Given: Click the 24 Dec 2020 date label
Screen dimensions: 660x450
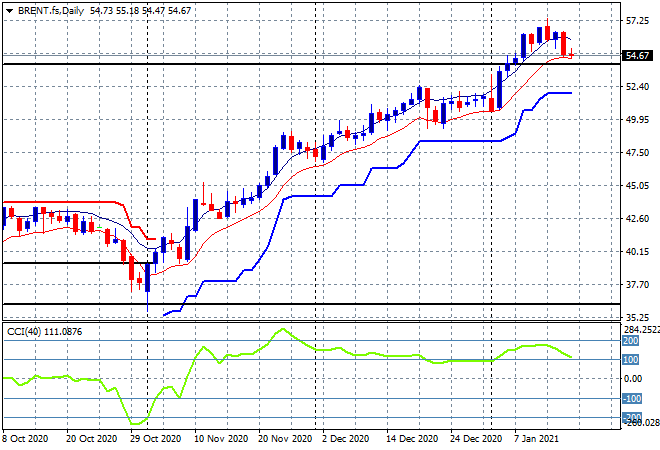Looking at the screenshot, I should click(476, 439).
